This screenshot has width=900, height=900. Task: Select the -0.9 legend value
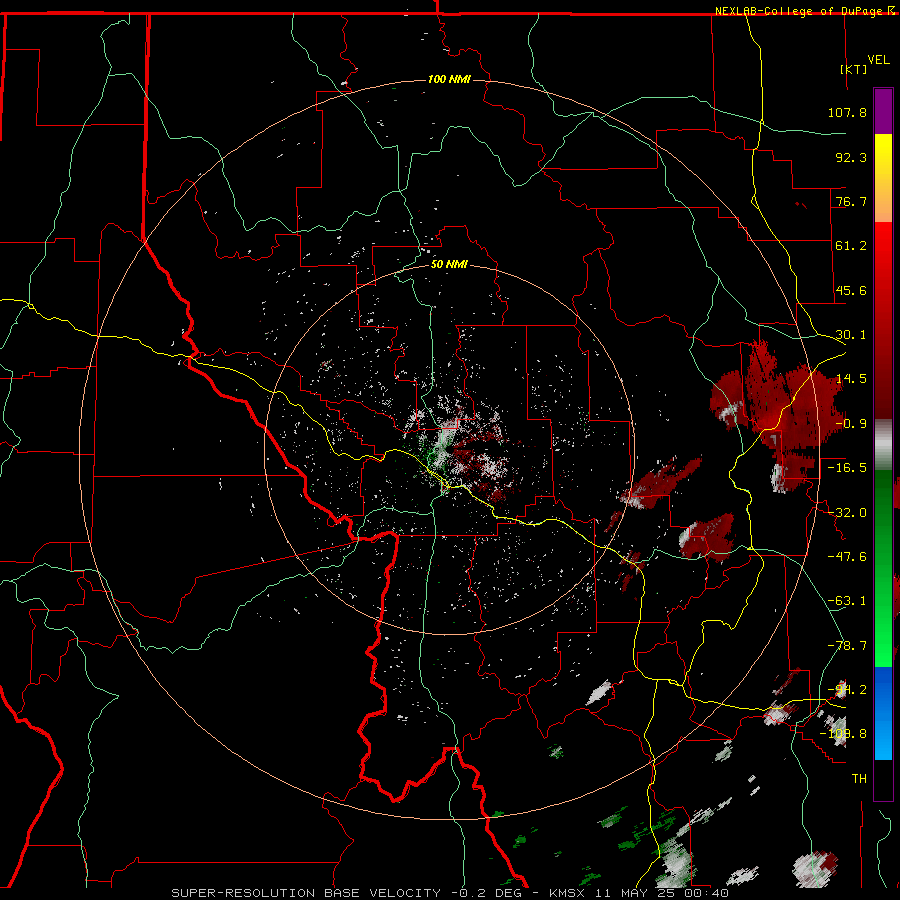(851, 424)
